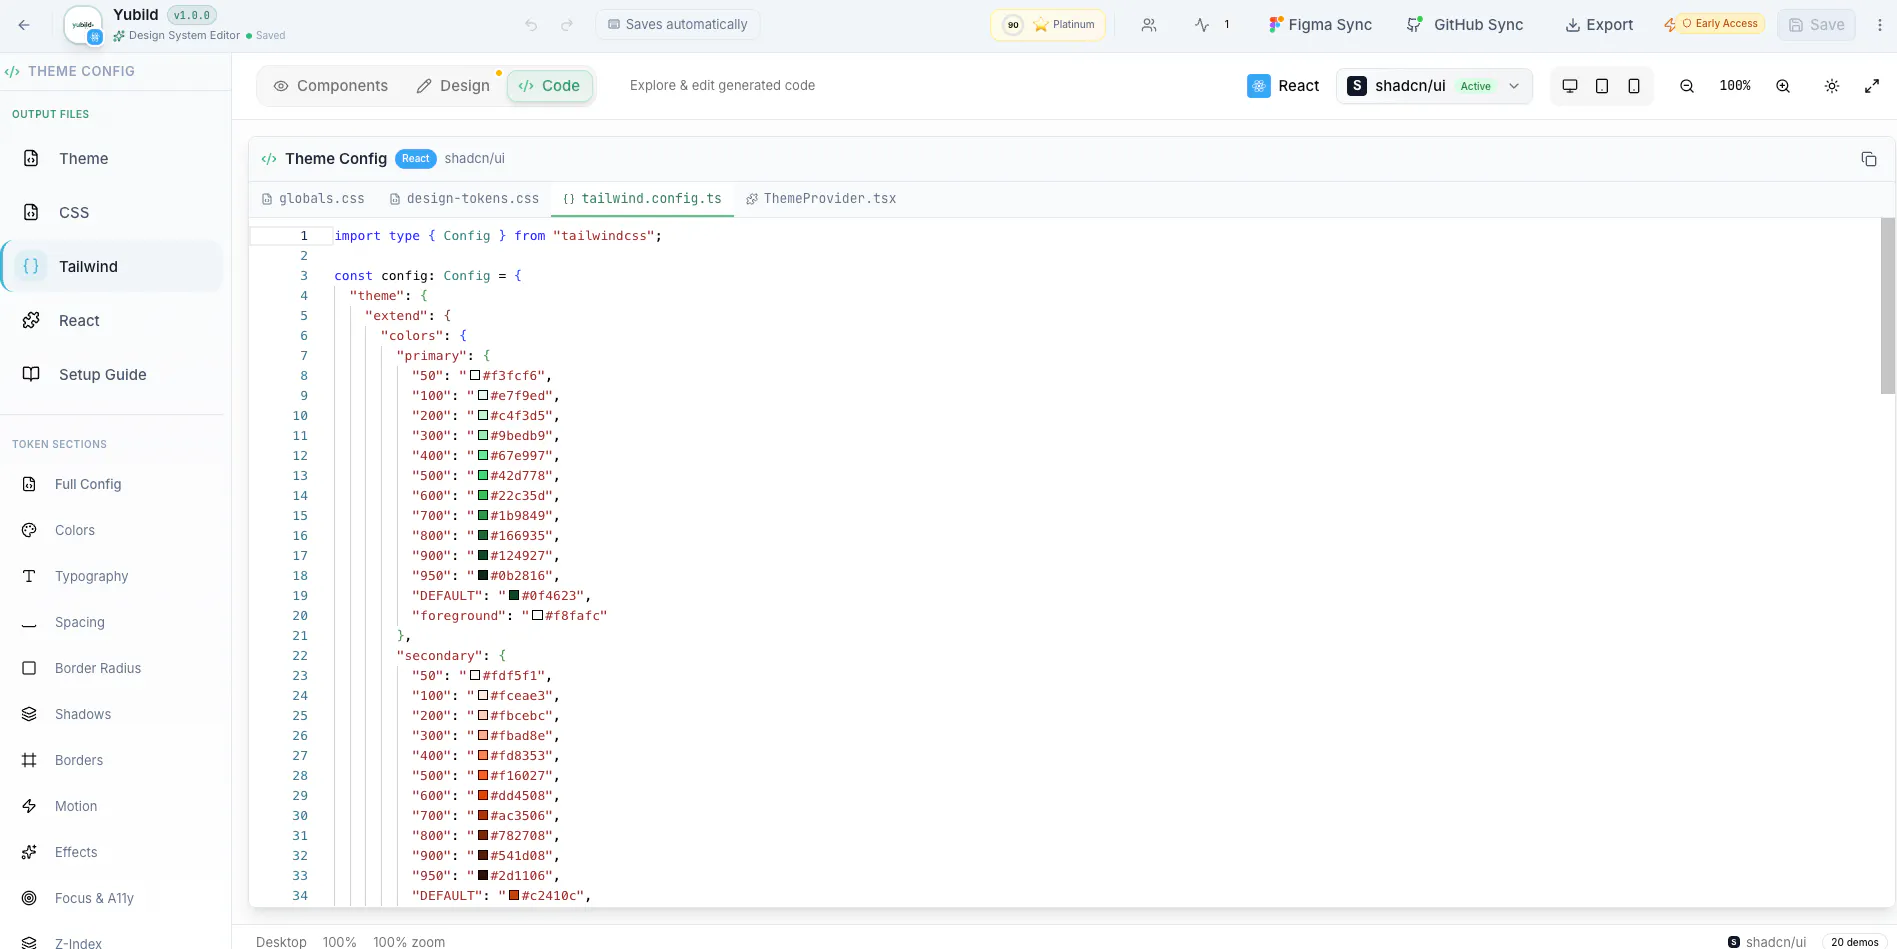Open the CSS output file

click(x=112, y=212)
